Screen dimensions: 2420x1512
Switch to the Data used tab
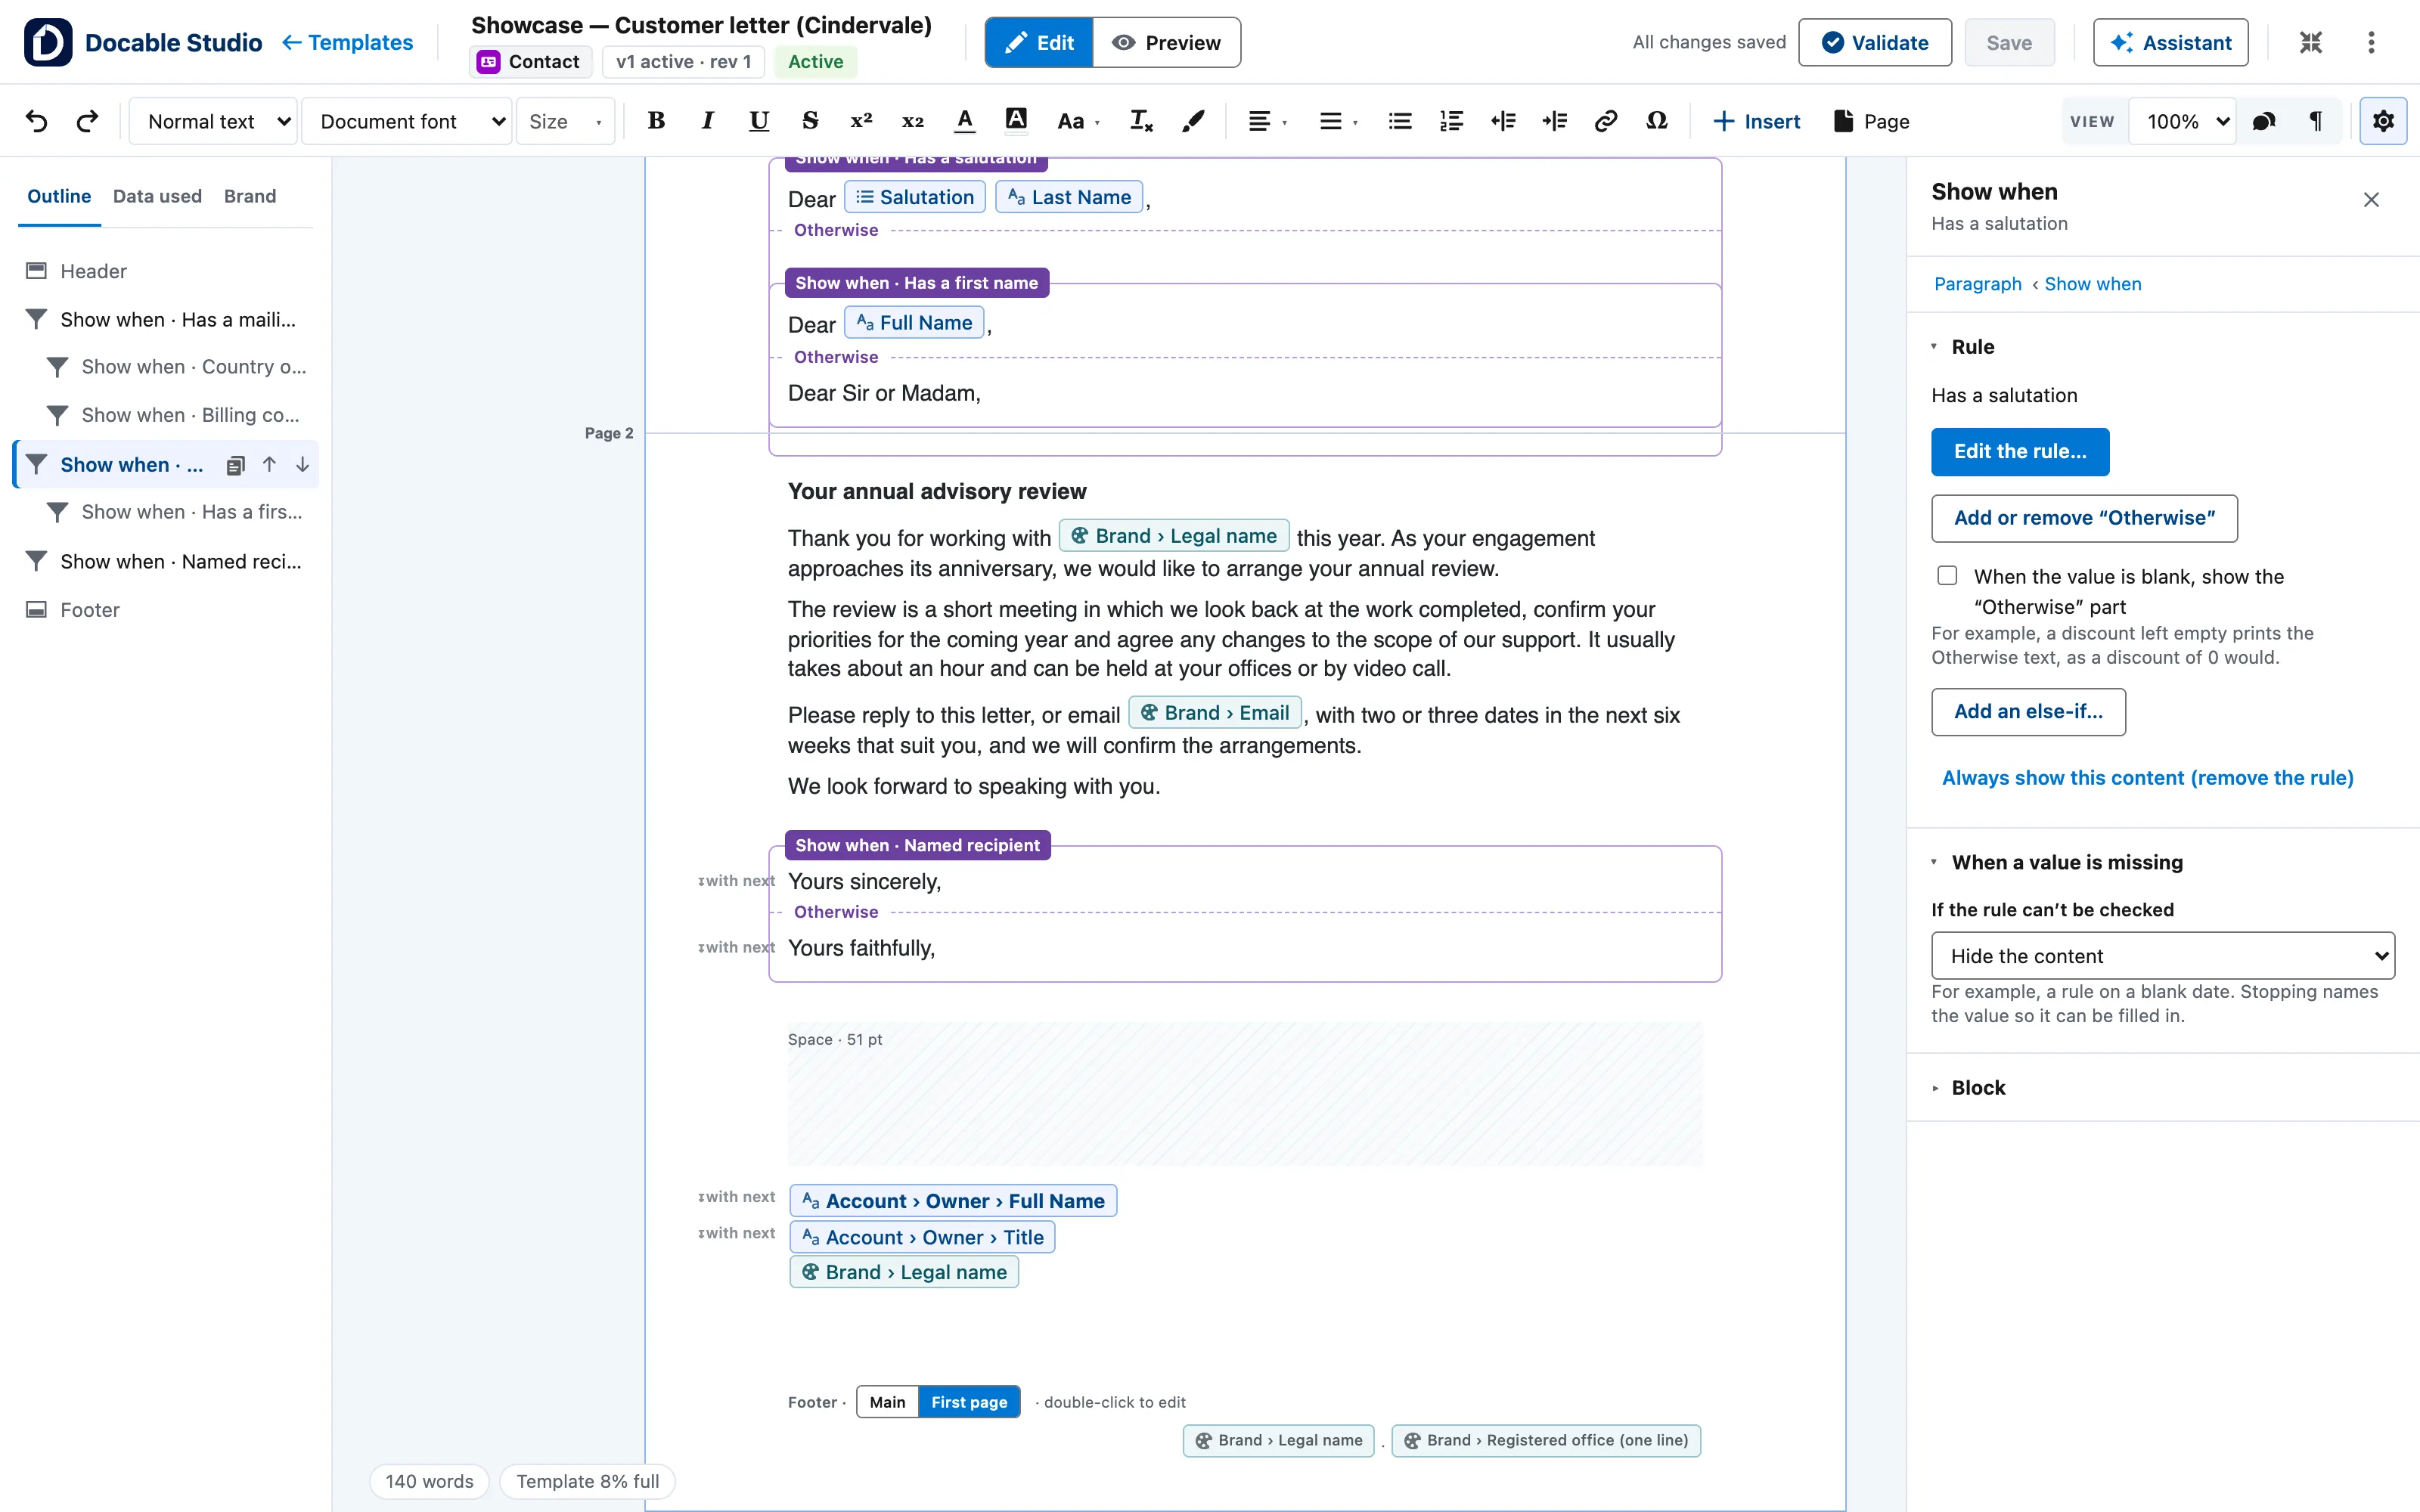pyautogui.click(x=157, y=196)
